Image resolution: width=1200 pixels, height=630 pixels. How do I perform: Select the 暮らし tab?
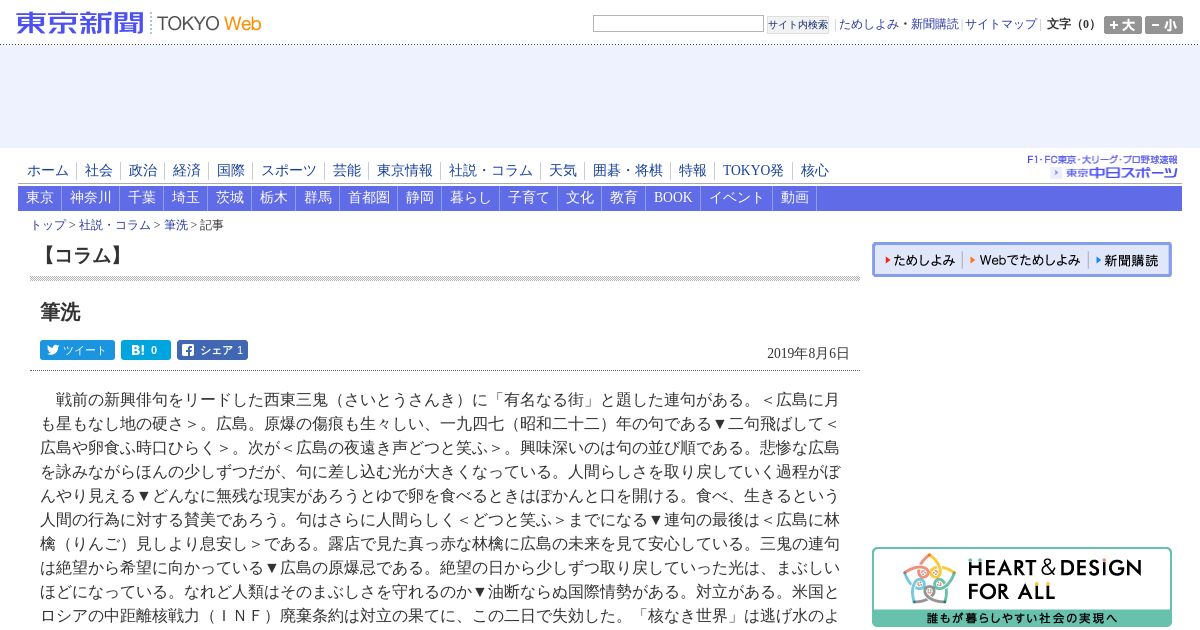(471, 198)
